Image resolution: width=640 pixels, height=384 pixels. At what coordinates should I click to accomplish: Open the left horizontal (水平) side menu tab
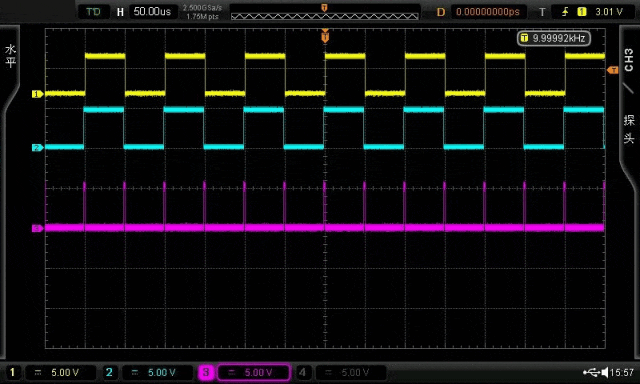pos(10,56)
